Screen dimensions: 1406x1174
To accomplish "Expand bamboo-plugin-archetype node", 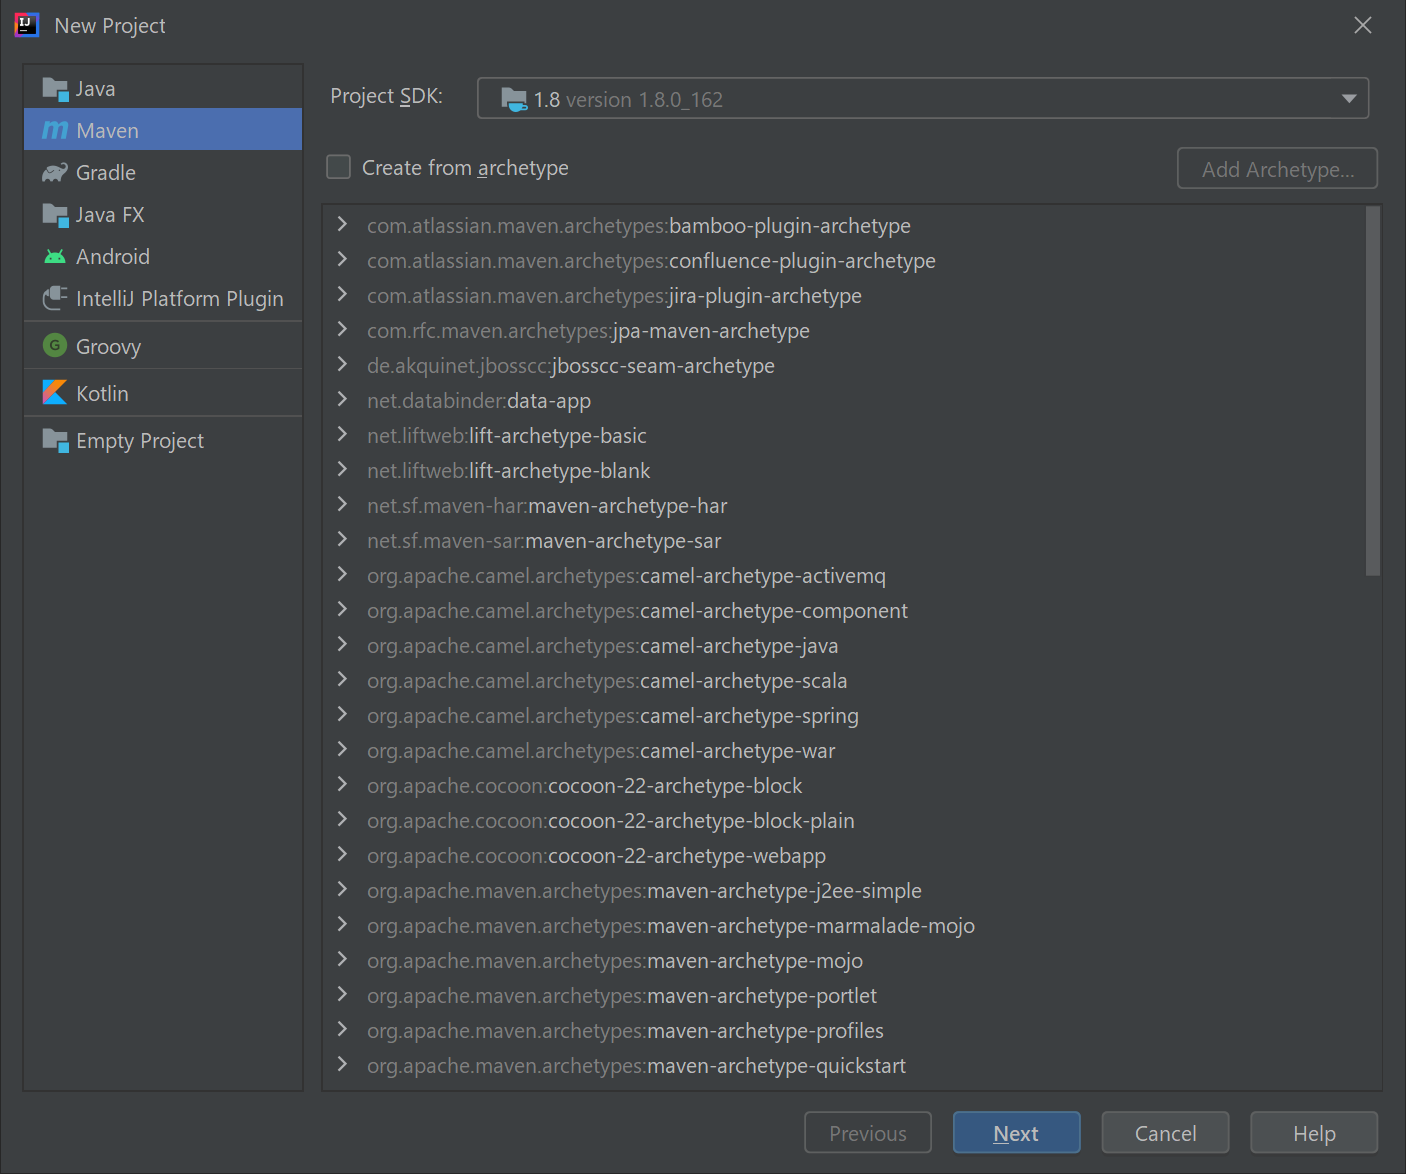I will pos(343,225).
